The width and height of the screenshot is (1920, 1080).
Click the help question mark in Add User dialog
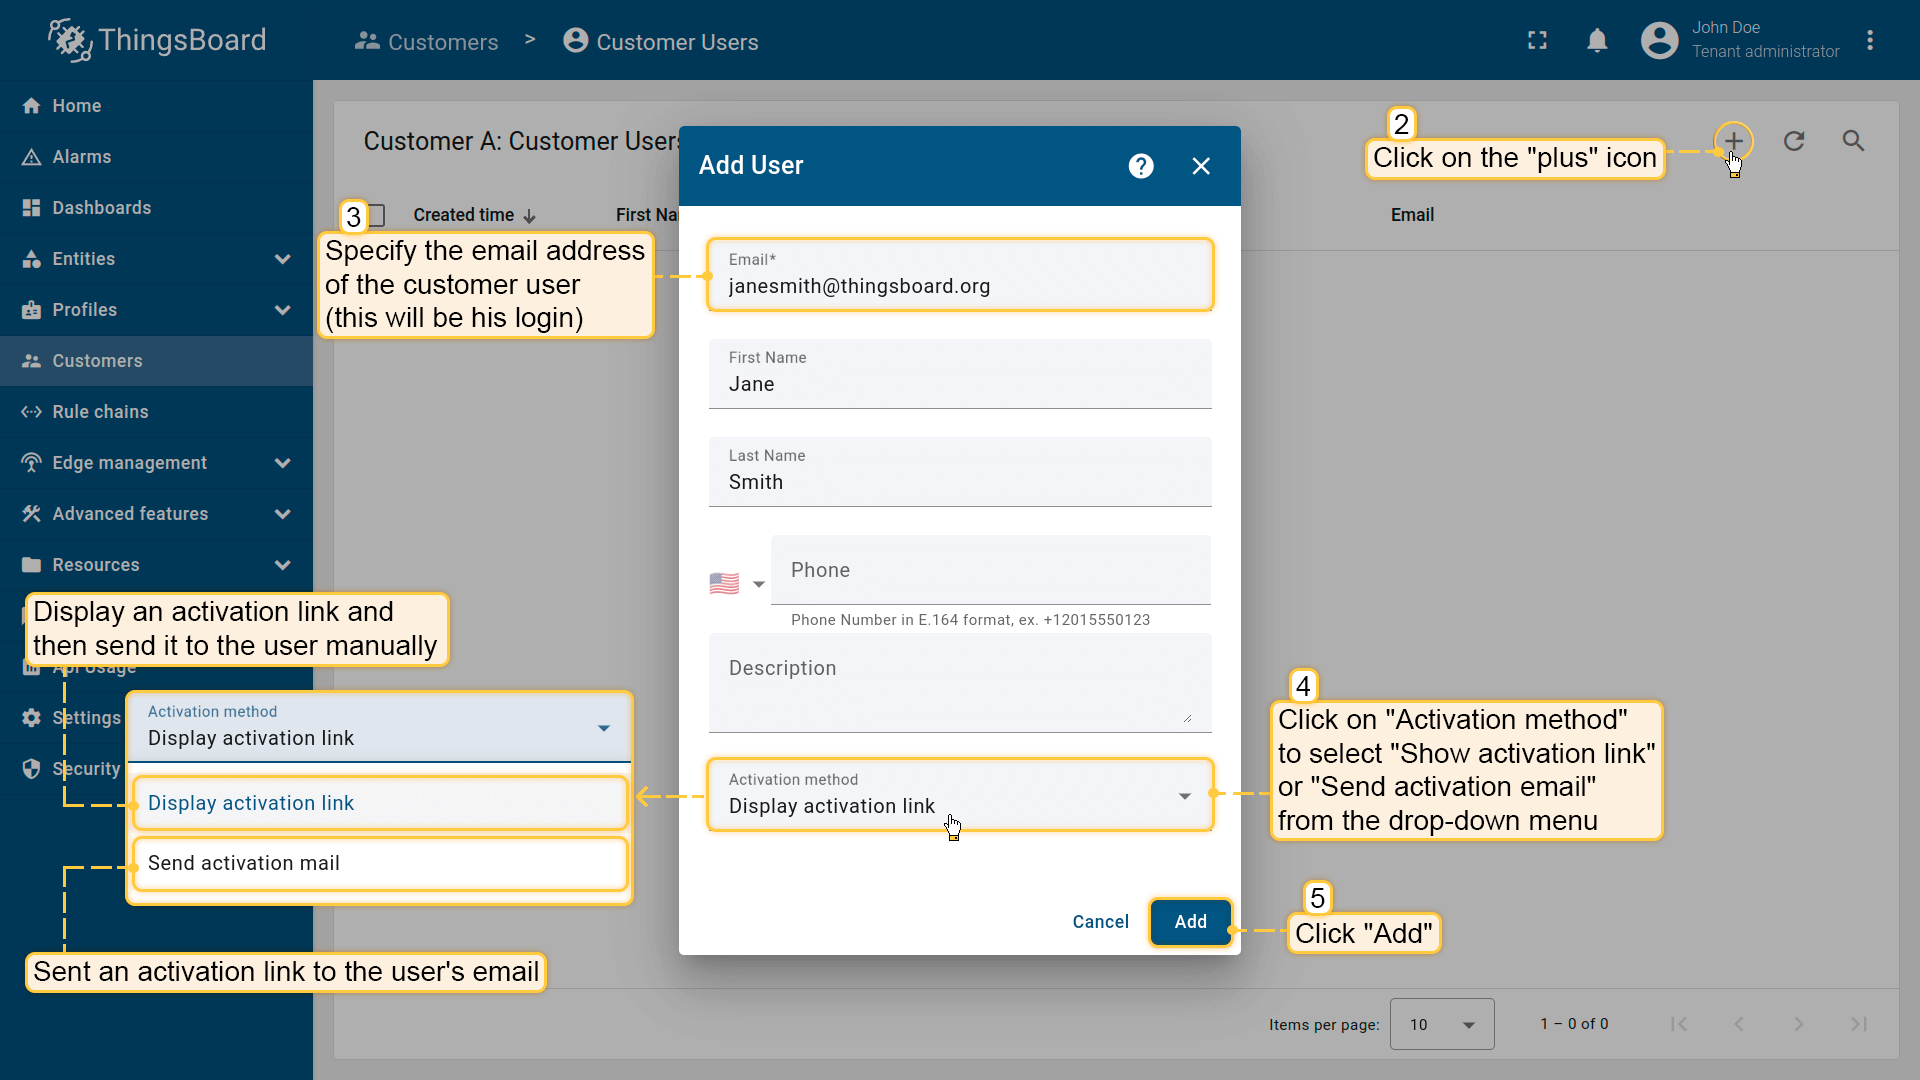1141,166
